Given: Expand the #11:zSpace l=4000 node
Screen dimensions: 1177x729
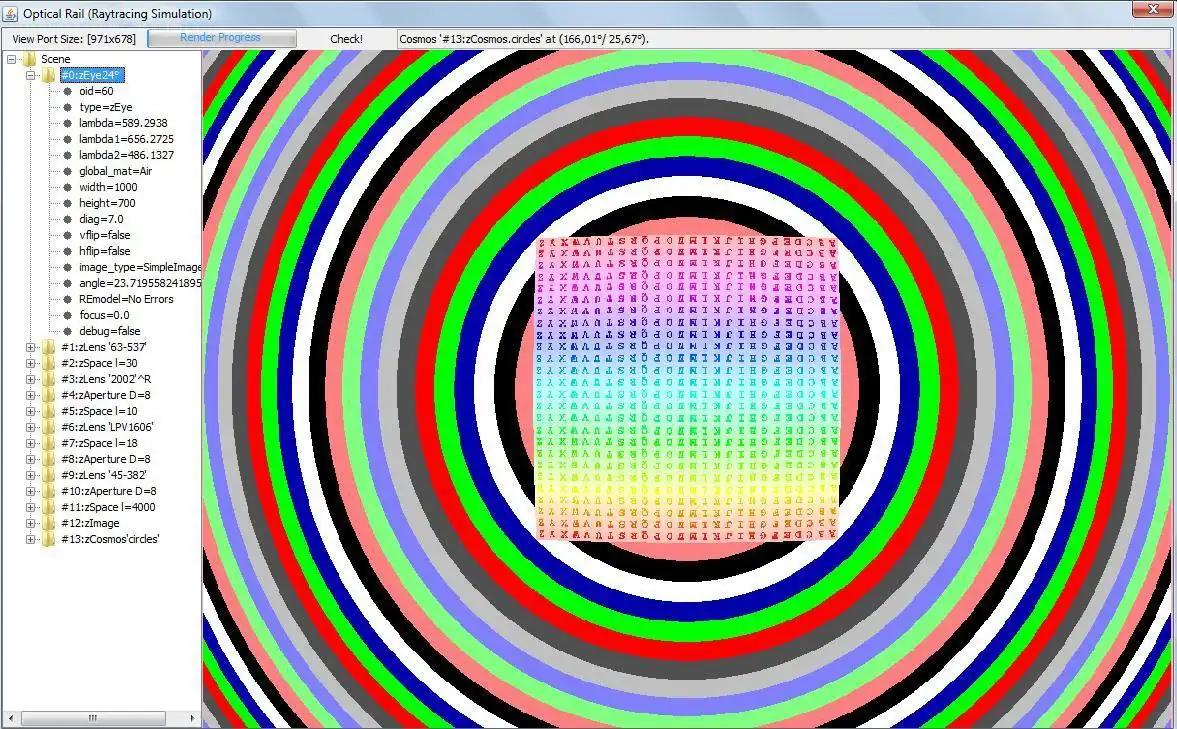Looking at the screenshot, I should (31, 508).
